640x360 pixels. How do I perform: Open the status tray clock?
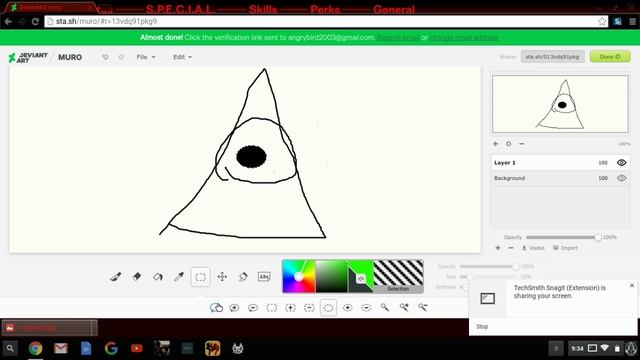(x=577, y=348)
